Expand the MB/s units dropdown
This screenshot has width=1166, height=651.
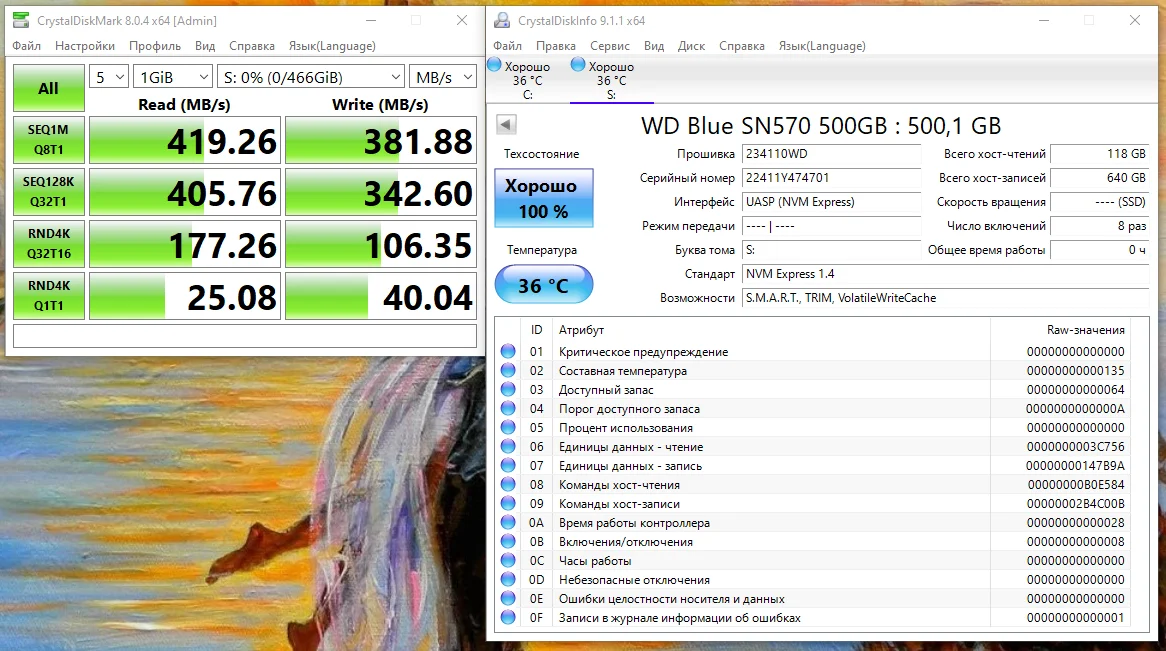coord(442,77)
